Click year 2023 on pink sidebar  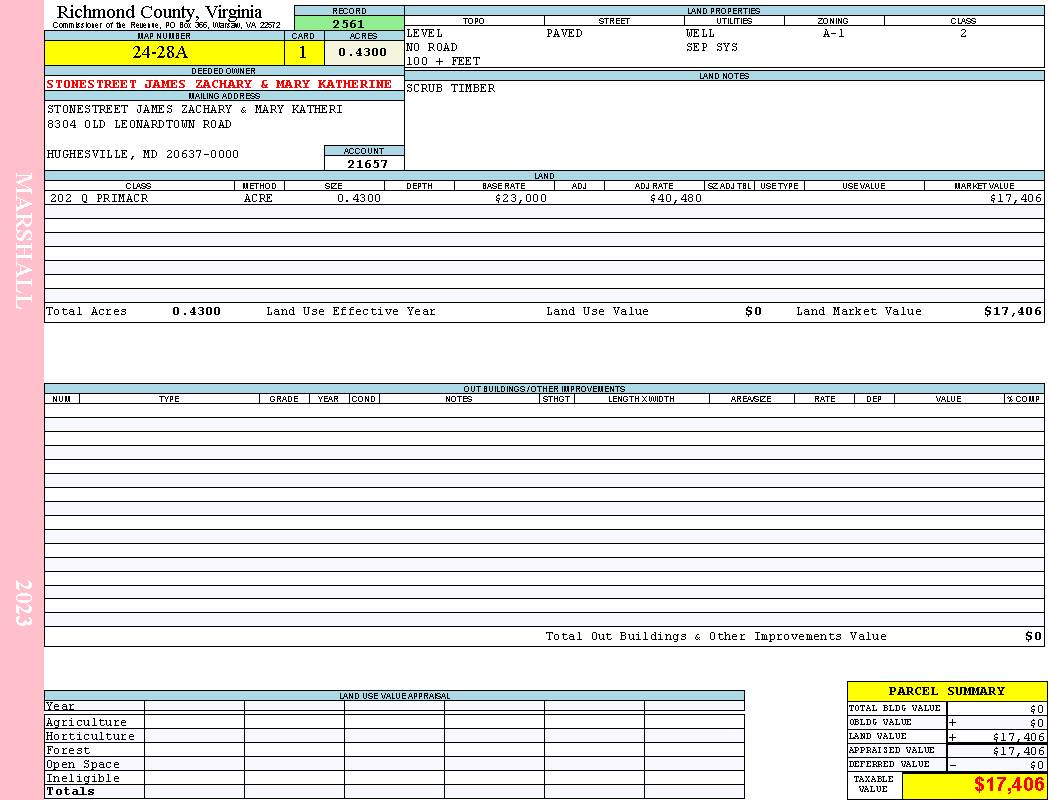click(23, 603)
